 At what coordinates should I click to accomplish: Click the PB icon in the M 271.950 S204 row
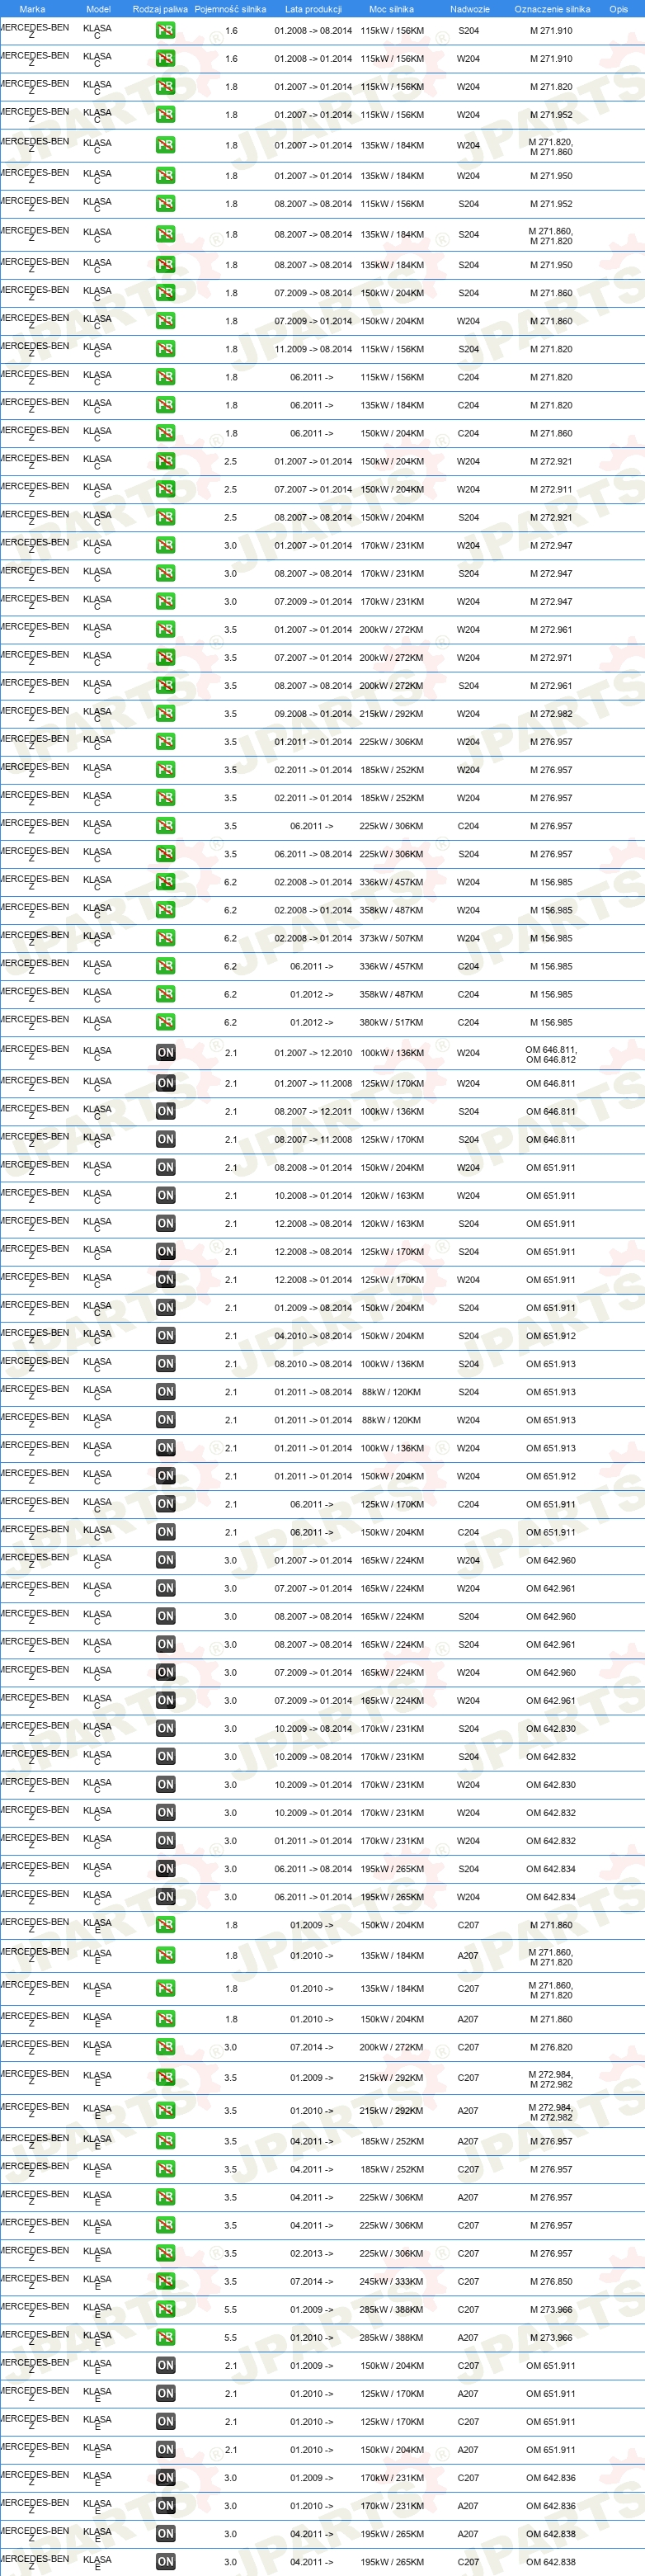[165, 265]
